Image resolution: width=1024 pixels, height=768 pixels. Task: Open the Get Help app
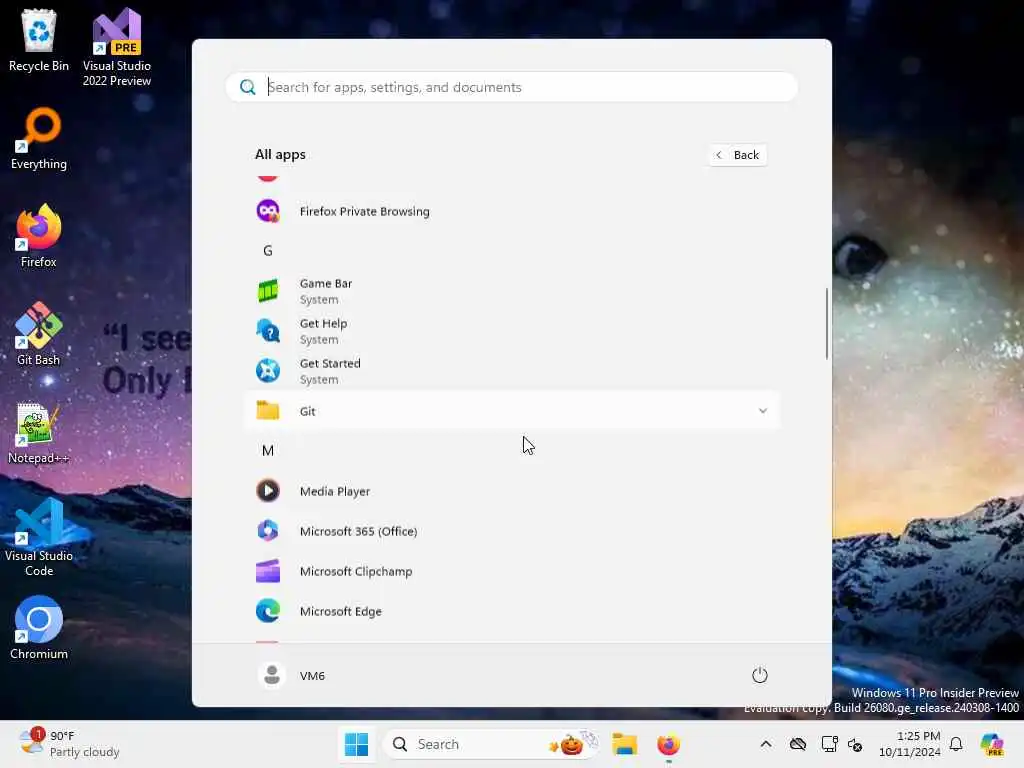click(x=511, y=331)
